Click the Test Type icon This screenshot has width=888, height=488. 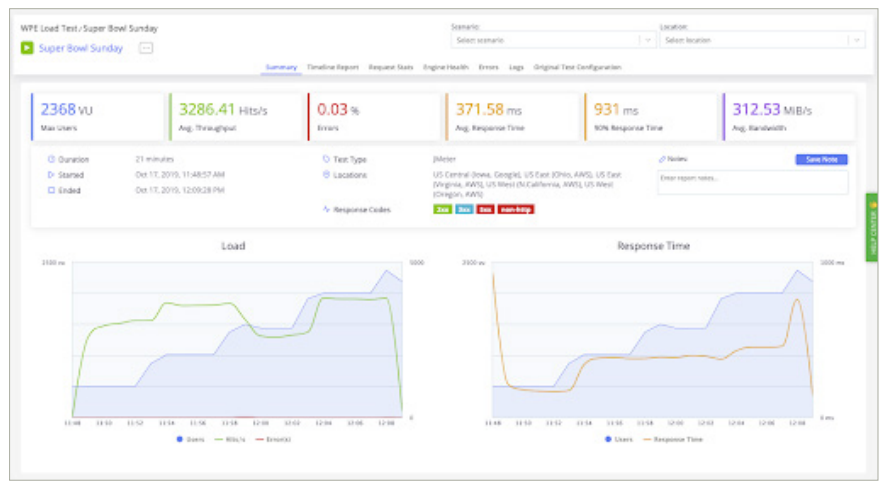326,159
